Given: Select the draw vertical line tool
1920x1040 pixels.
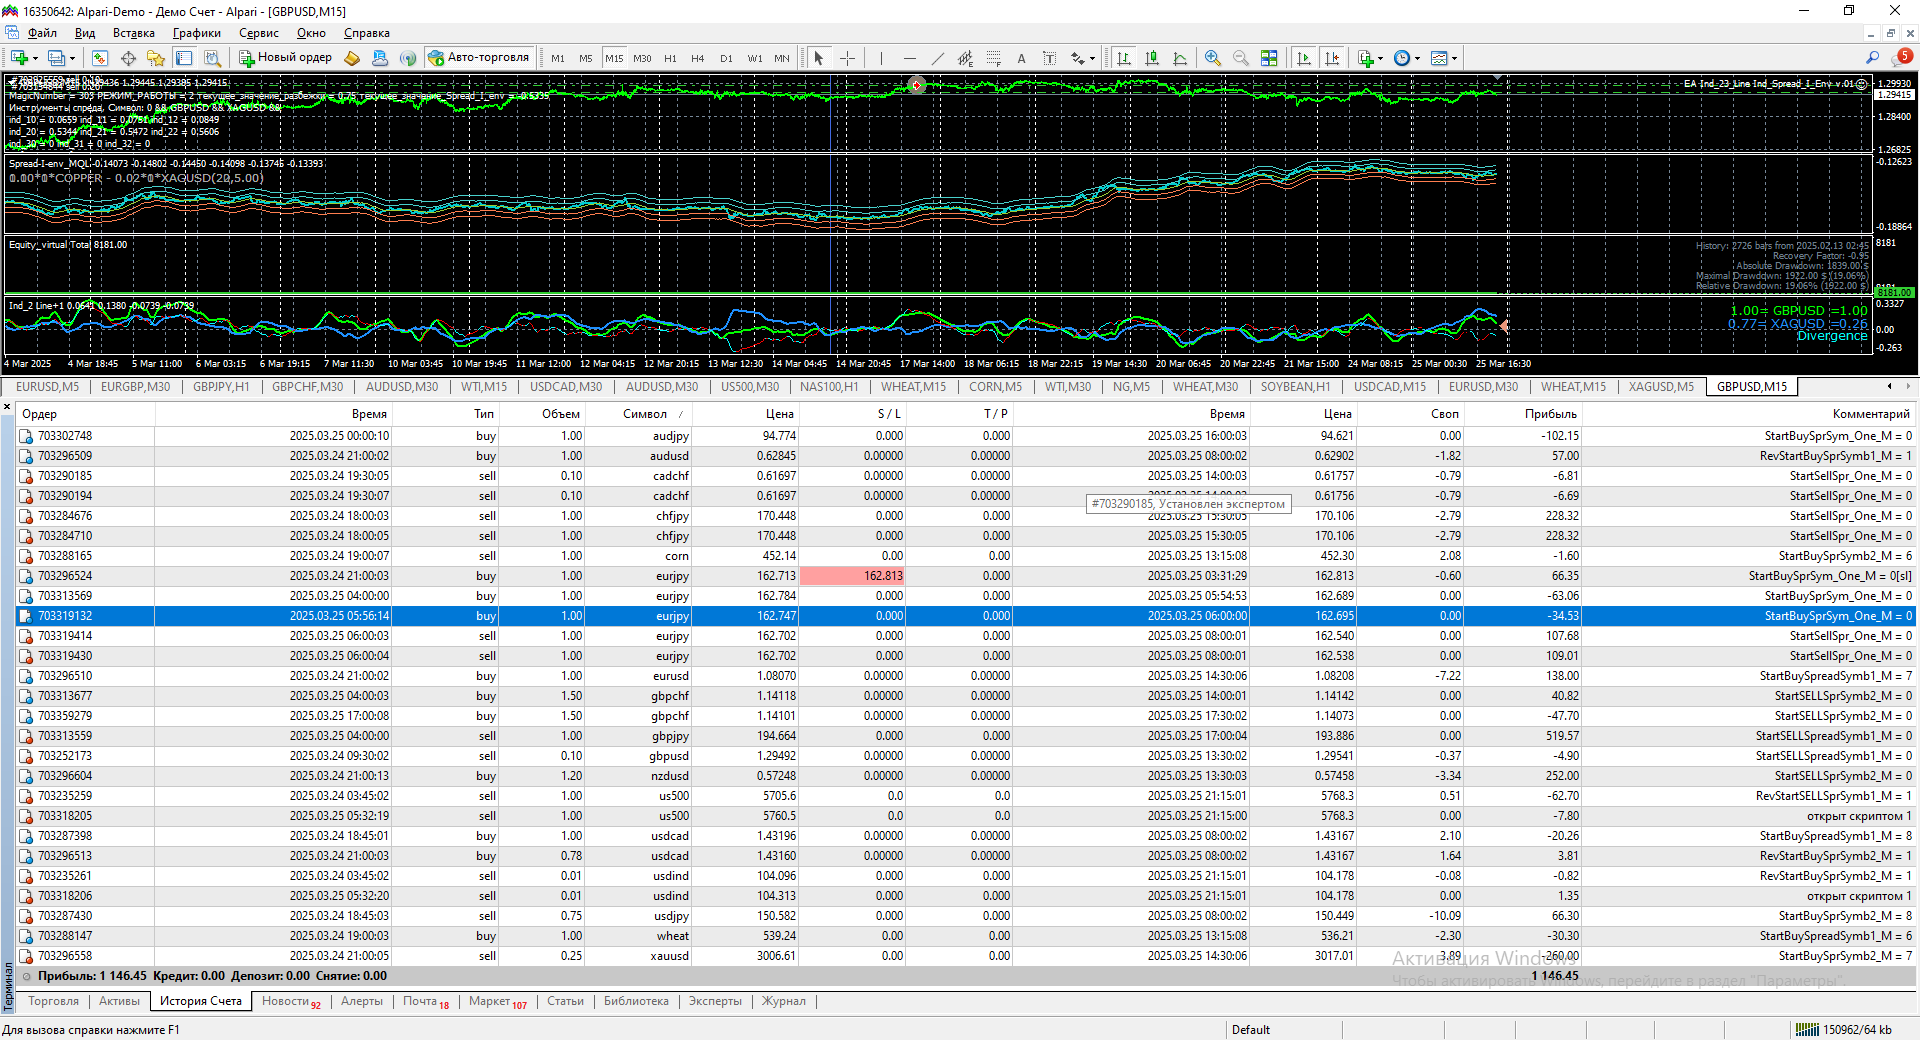Looking at the screenshot, I should pyautogui.click(x=881, y=58).
